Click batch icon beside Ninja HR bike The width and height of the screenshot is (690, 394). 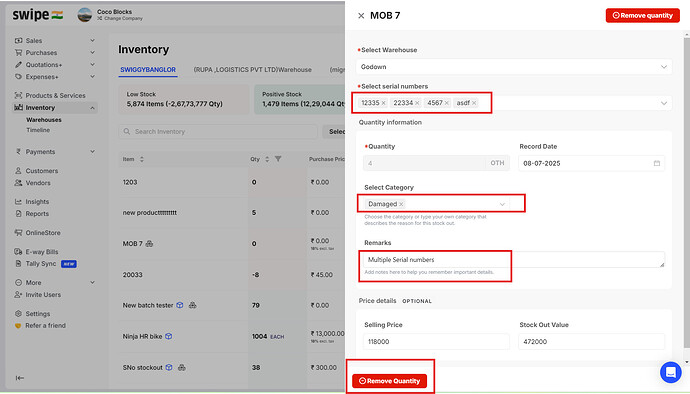click(169, 336)
